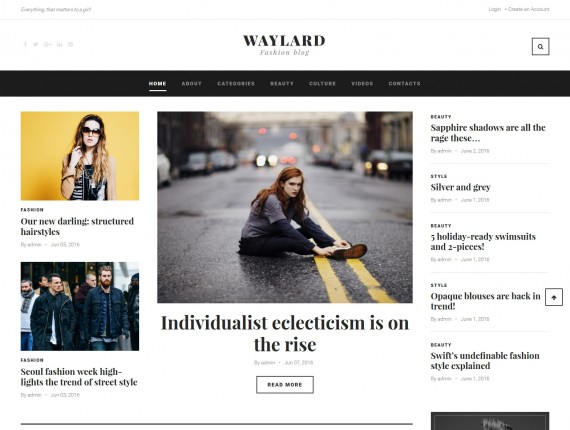The height and width of the screenshot is (430, 570).
Task: Click the Login link
Action: point(494,9)
